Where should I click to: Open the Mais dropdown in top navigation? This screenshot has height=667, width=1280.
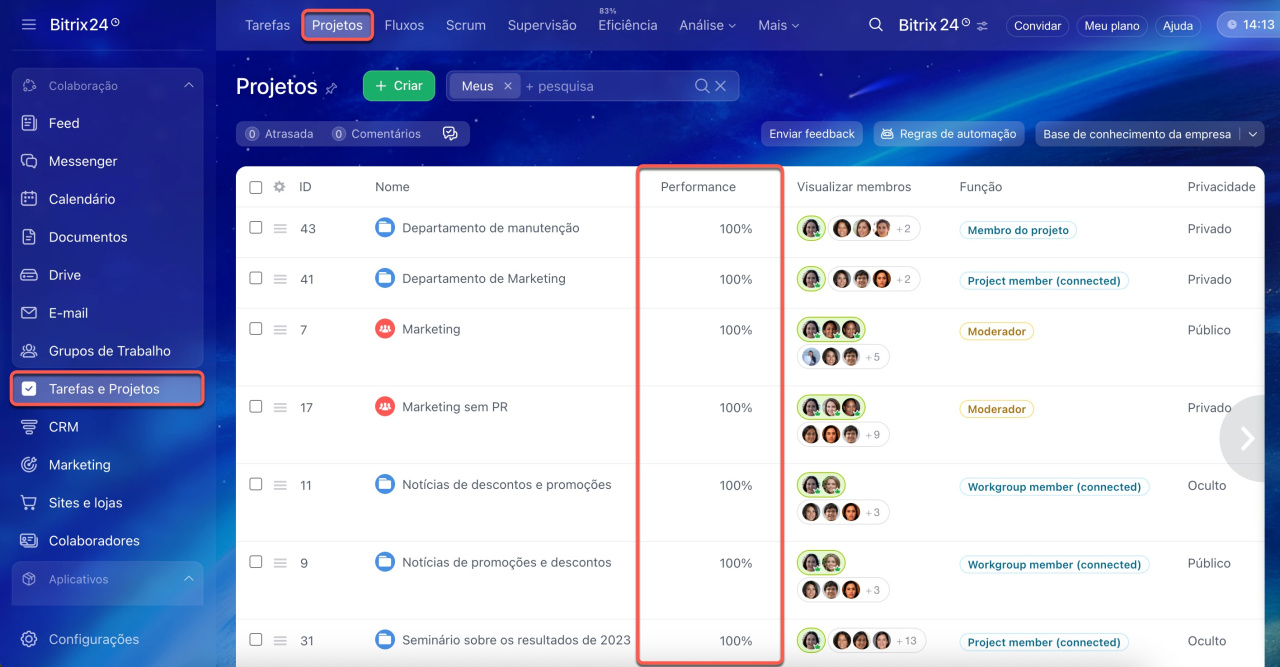pyautogui.click(x=778, y=25)
